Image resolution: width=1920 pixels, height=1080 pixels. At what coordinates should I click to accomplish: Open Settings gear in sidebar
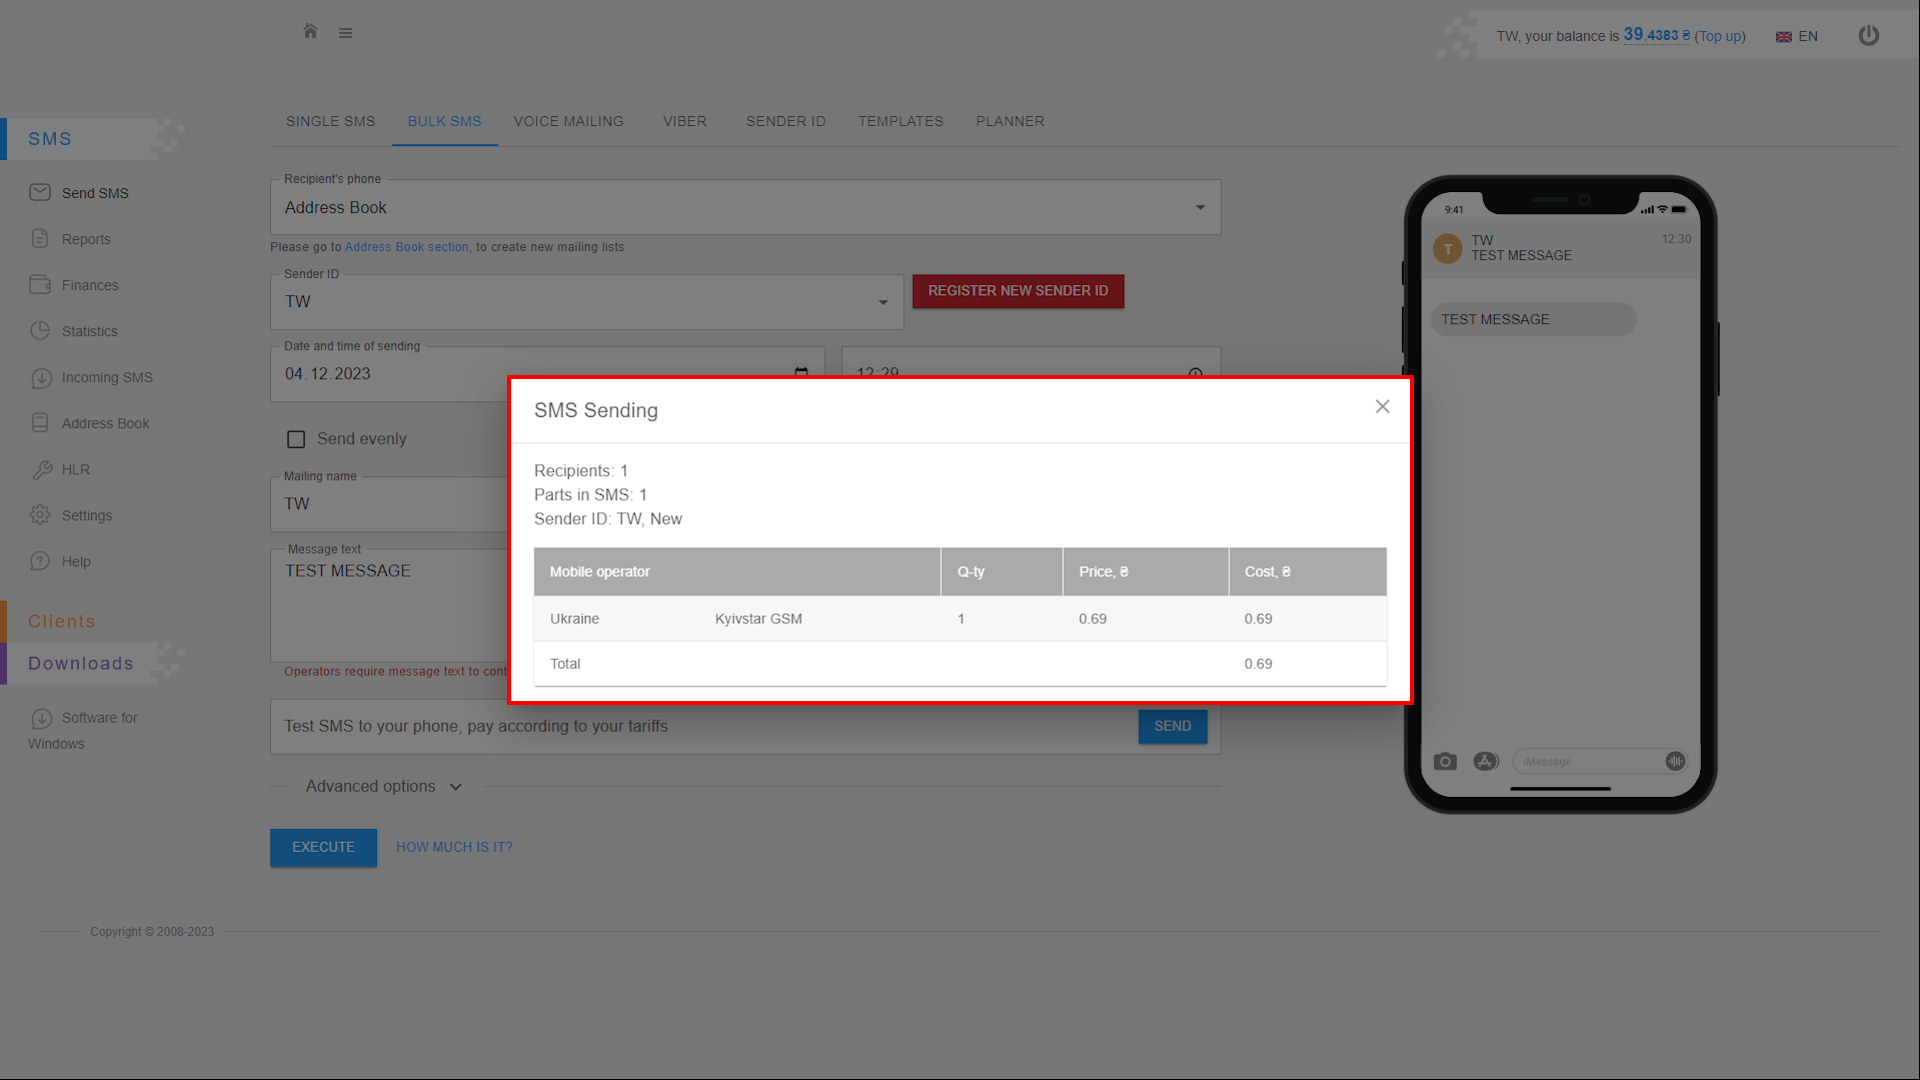click(x=40, y=515)
